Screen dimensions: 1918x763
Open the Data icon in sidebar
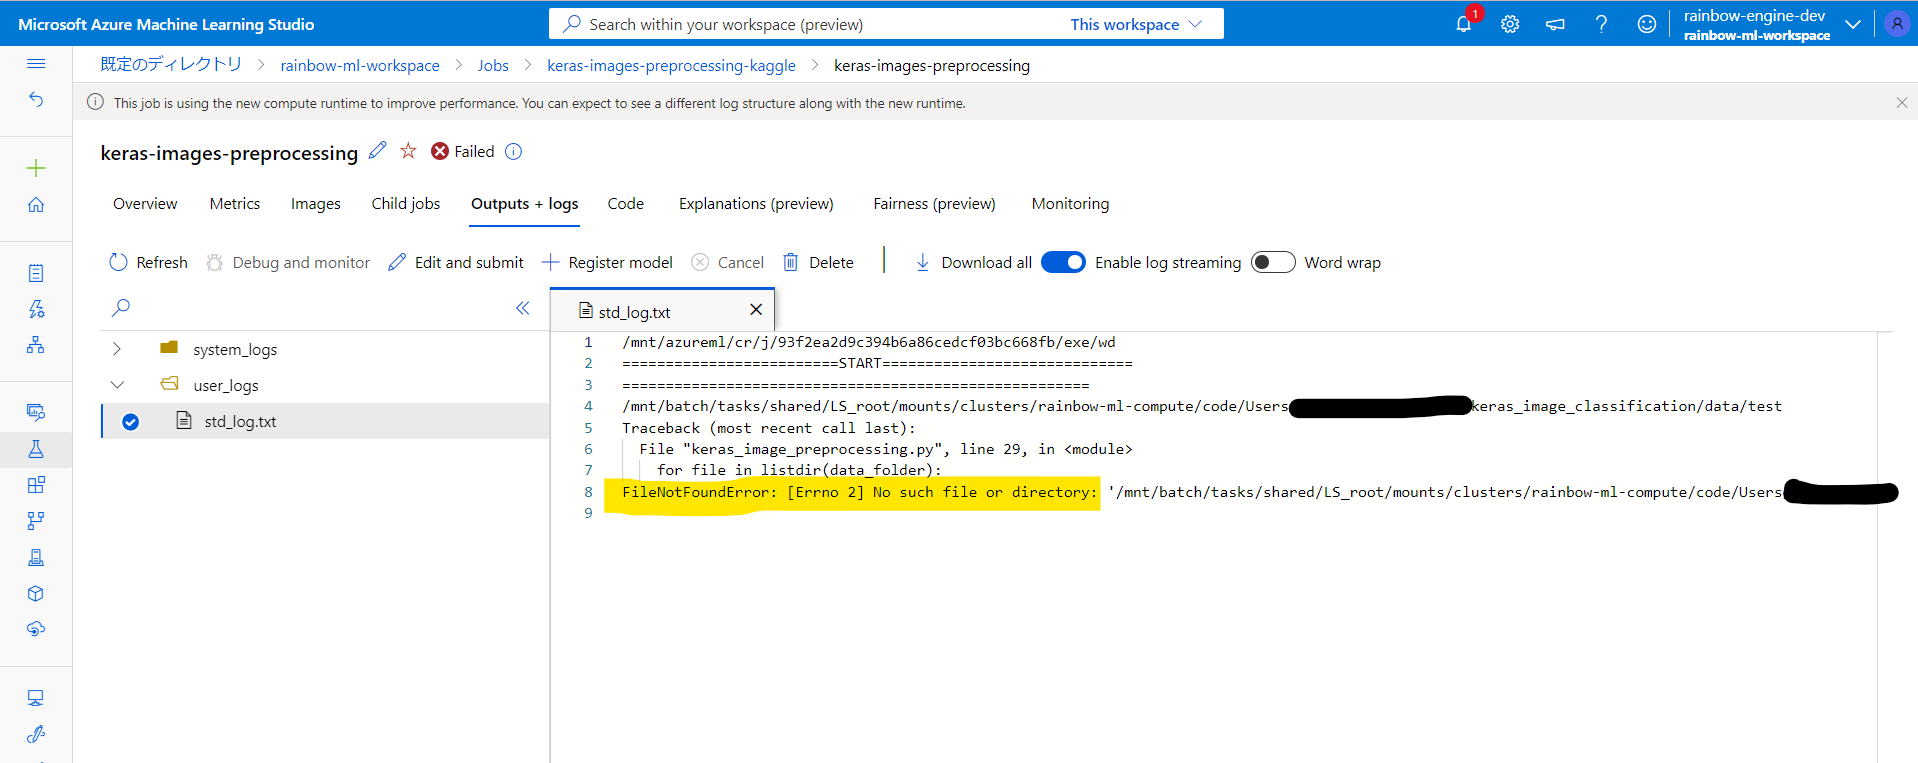pos(36,412)
